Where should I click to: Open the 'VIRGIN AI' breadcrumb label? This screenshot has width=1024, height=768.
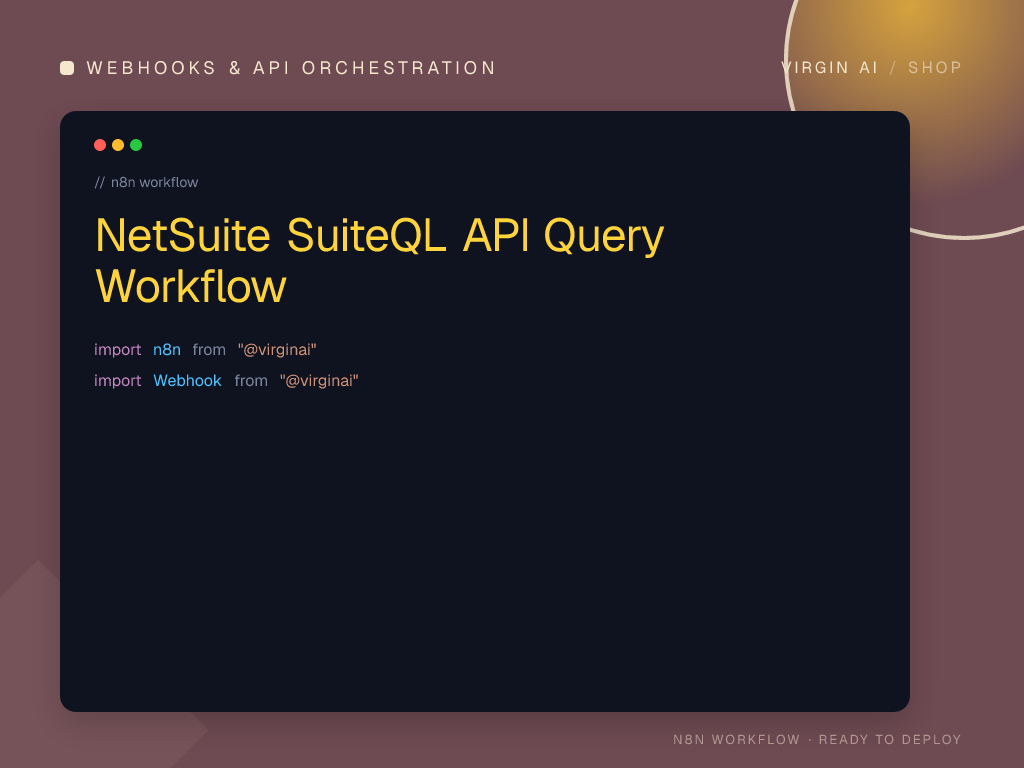point(829,68)
